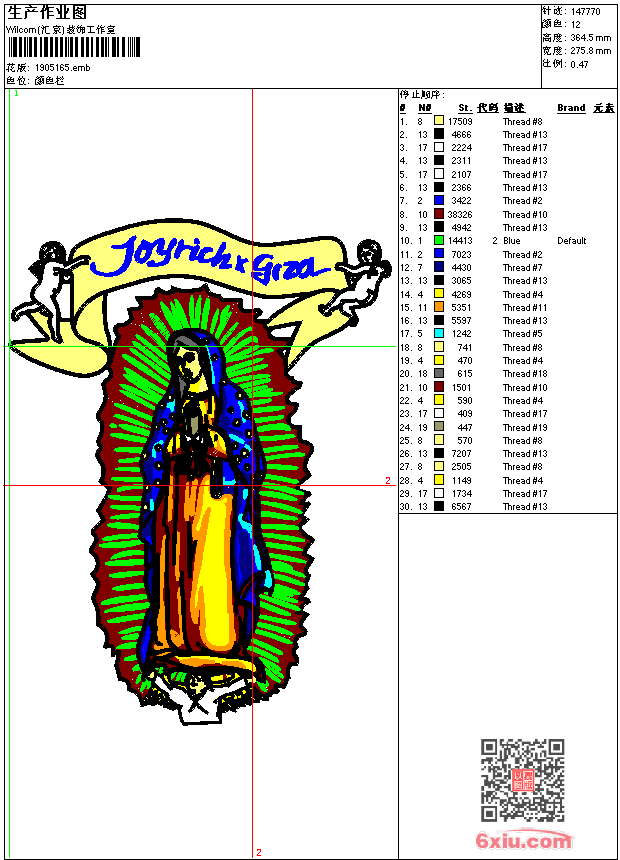Click stitch count '7023' in row 11
The height and width of the screenshot is (860, 620).
[x=461, y=254]
